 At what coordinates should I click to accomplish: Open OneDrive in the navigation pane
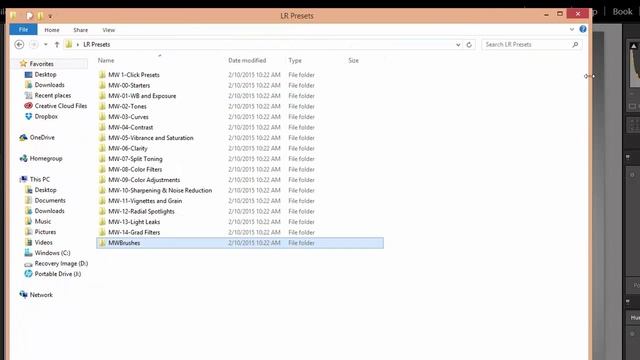click(42, 138)
